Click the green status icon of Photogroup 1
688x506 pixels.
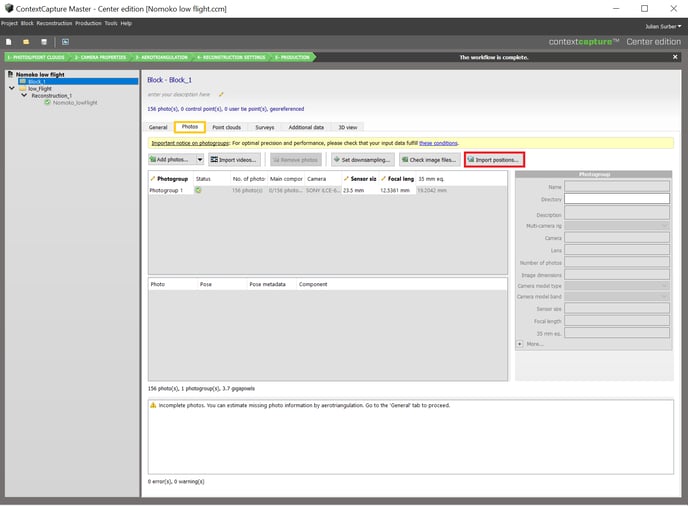click(198, 190)
